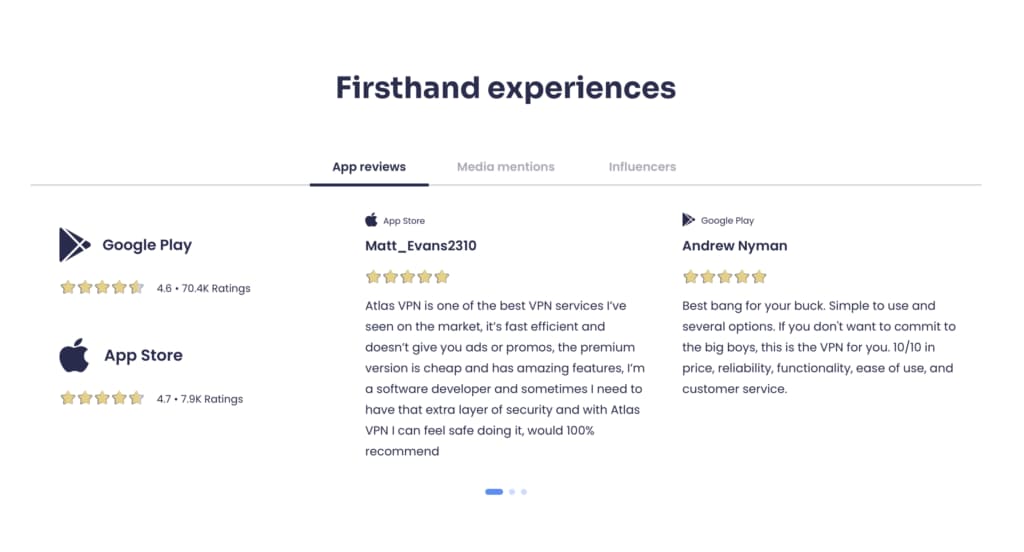Click the 7.9K Ratings text

pyautogui.click(x=212, y=399)
